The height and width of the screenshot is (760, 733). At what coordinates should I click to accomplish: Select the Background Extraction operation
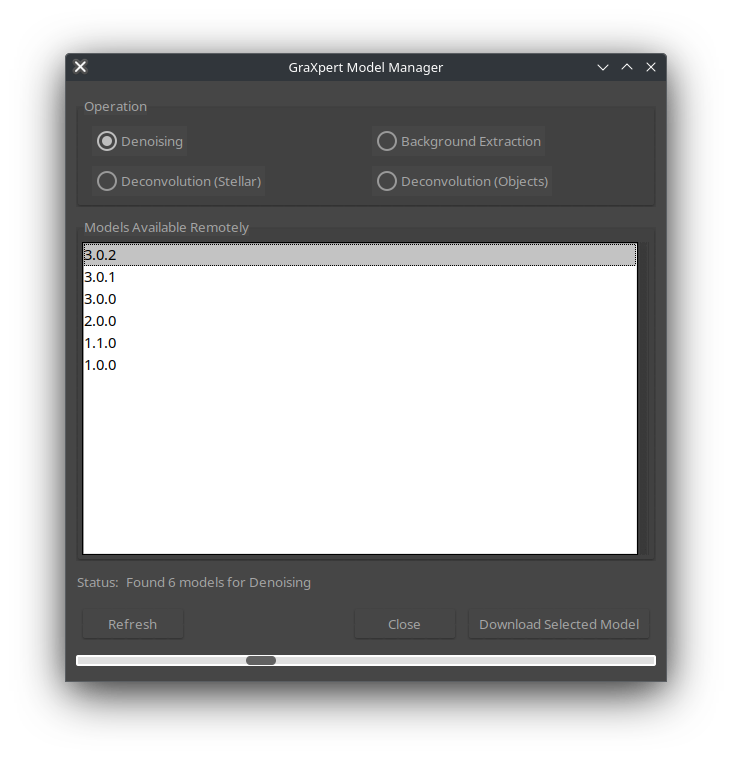[459, 142]
